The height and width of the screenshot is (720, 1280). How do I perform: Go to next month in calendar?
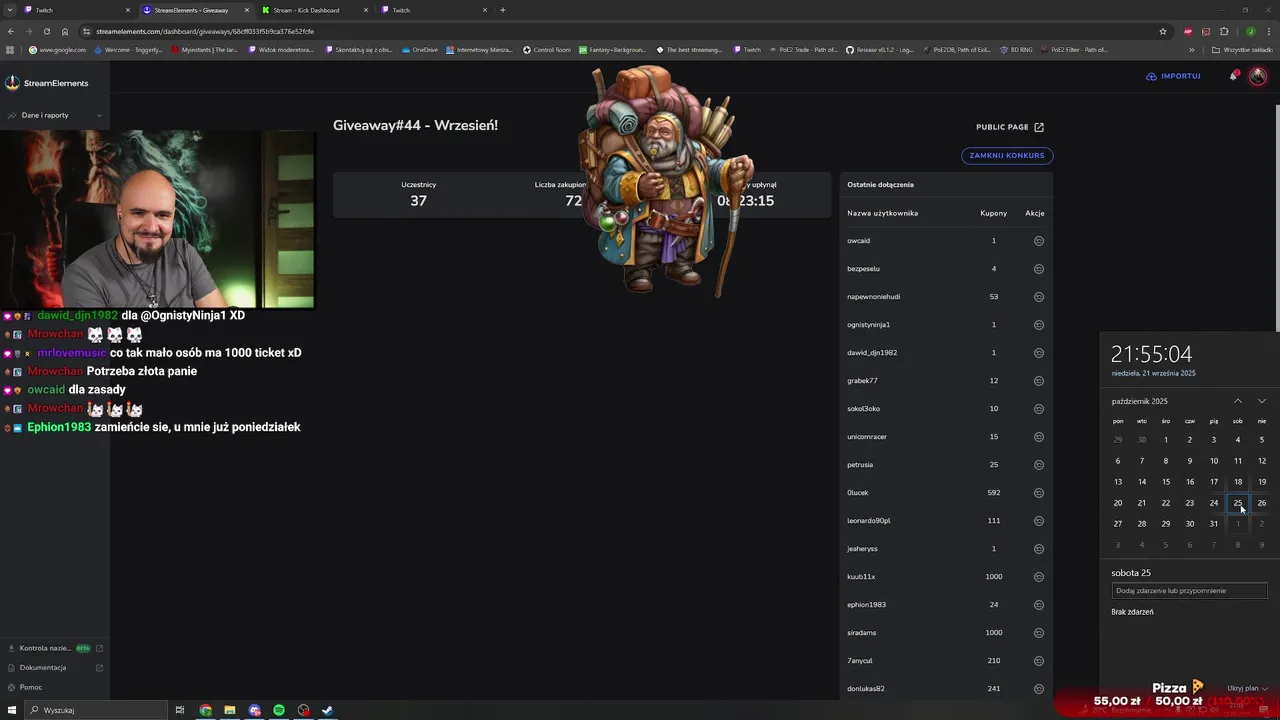1262,401
